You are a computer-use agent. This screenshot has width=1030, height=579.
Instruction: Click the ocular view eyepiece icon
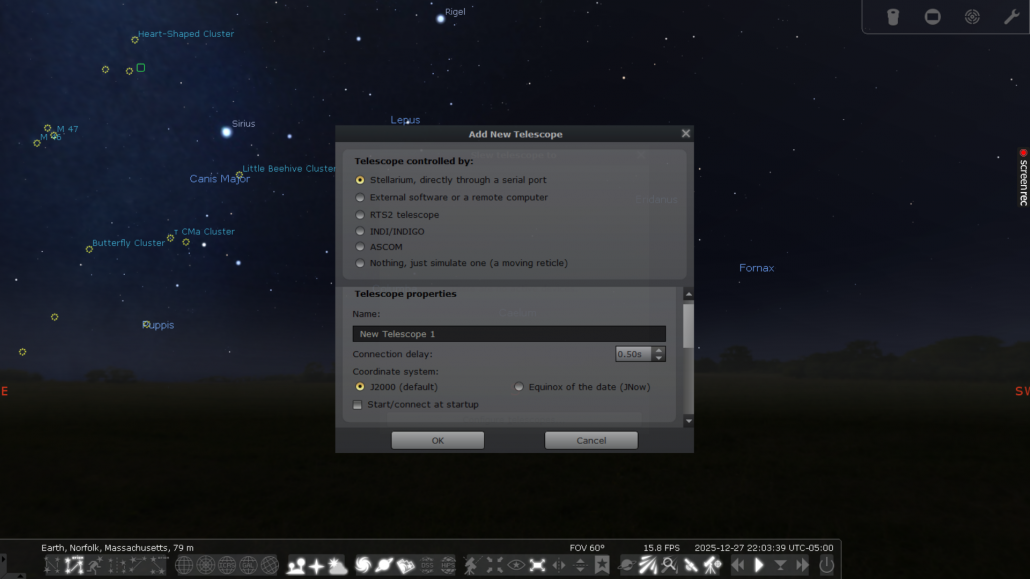(x=893, y=17)
